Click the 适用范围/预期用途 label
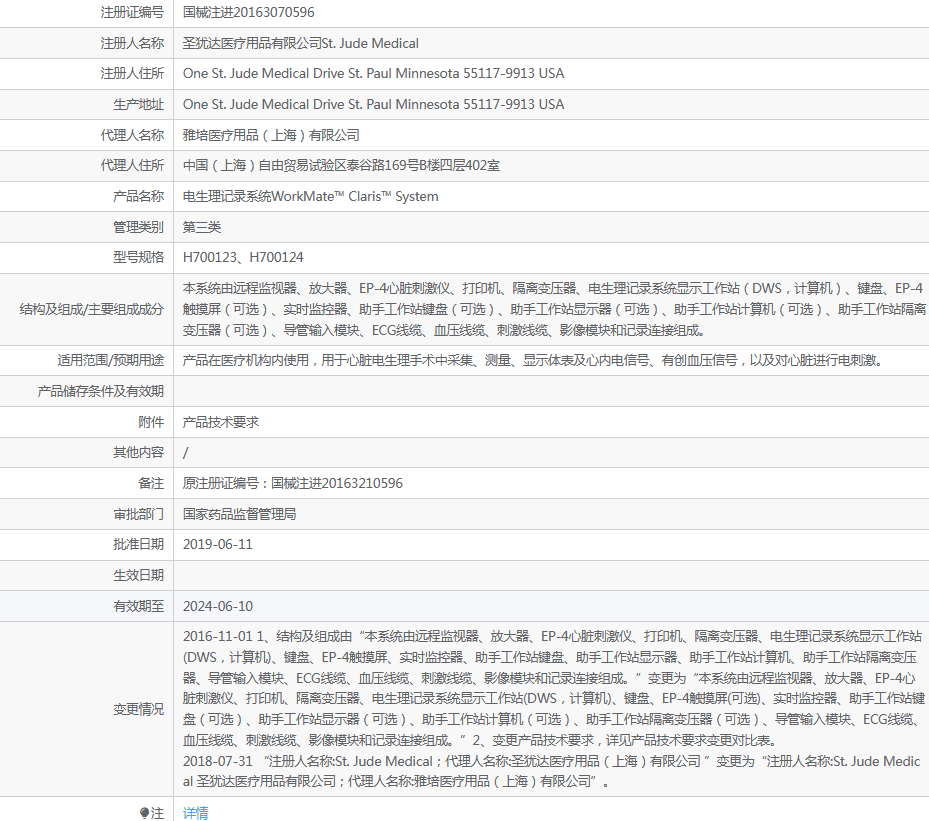The width and height of the screenshot is (929, 821). 111,360
